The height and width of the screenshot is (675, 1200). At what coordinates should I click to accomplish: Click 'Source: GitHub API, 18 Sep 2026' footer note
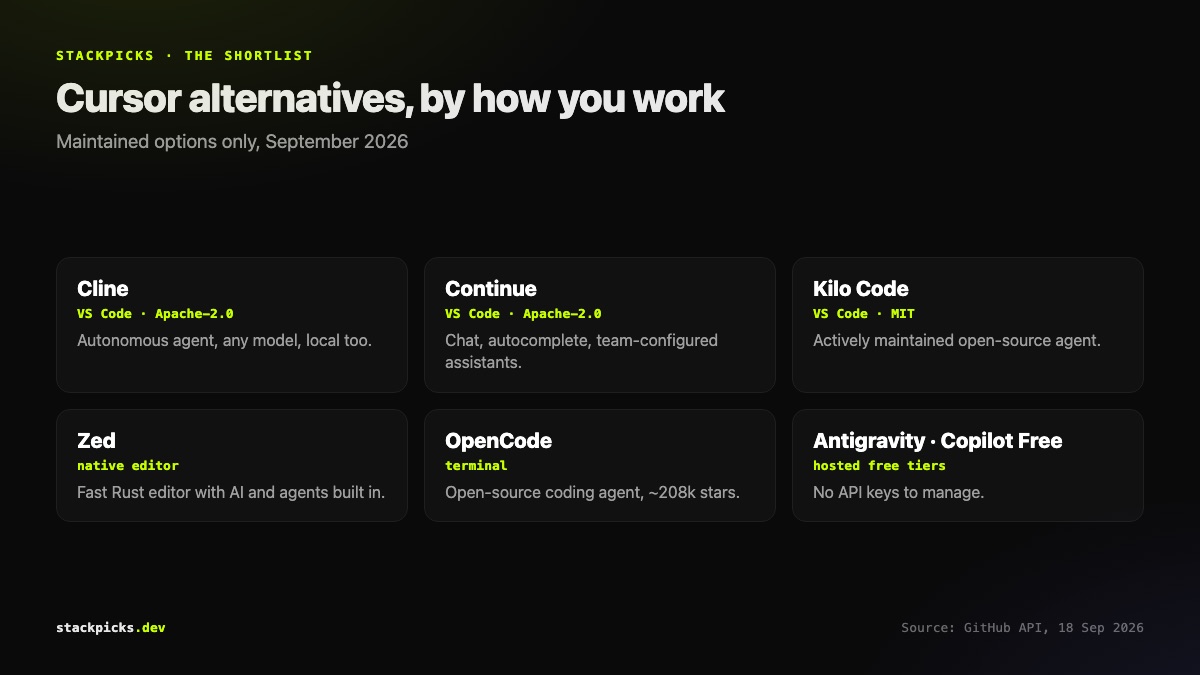[x=1022, y=628]
